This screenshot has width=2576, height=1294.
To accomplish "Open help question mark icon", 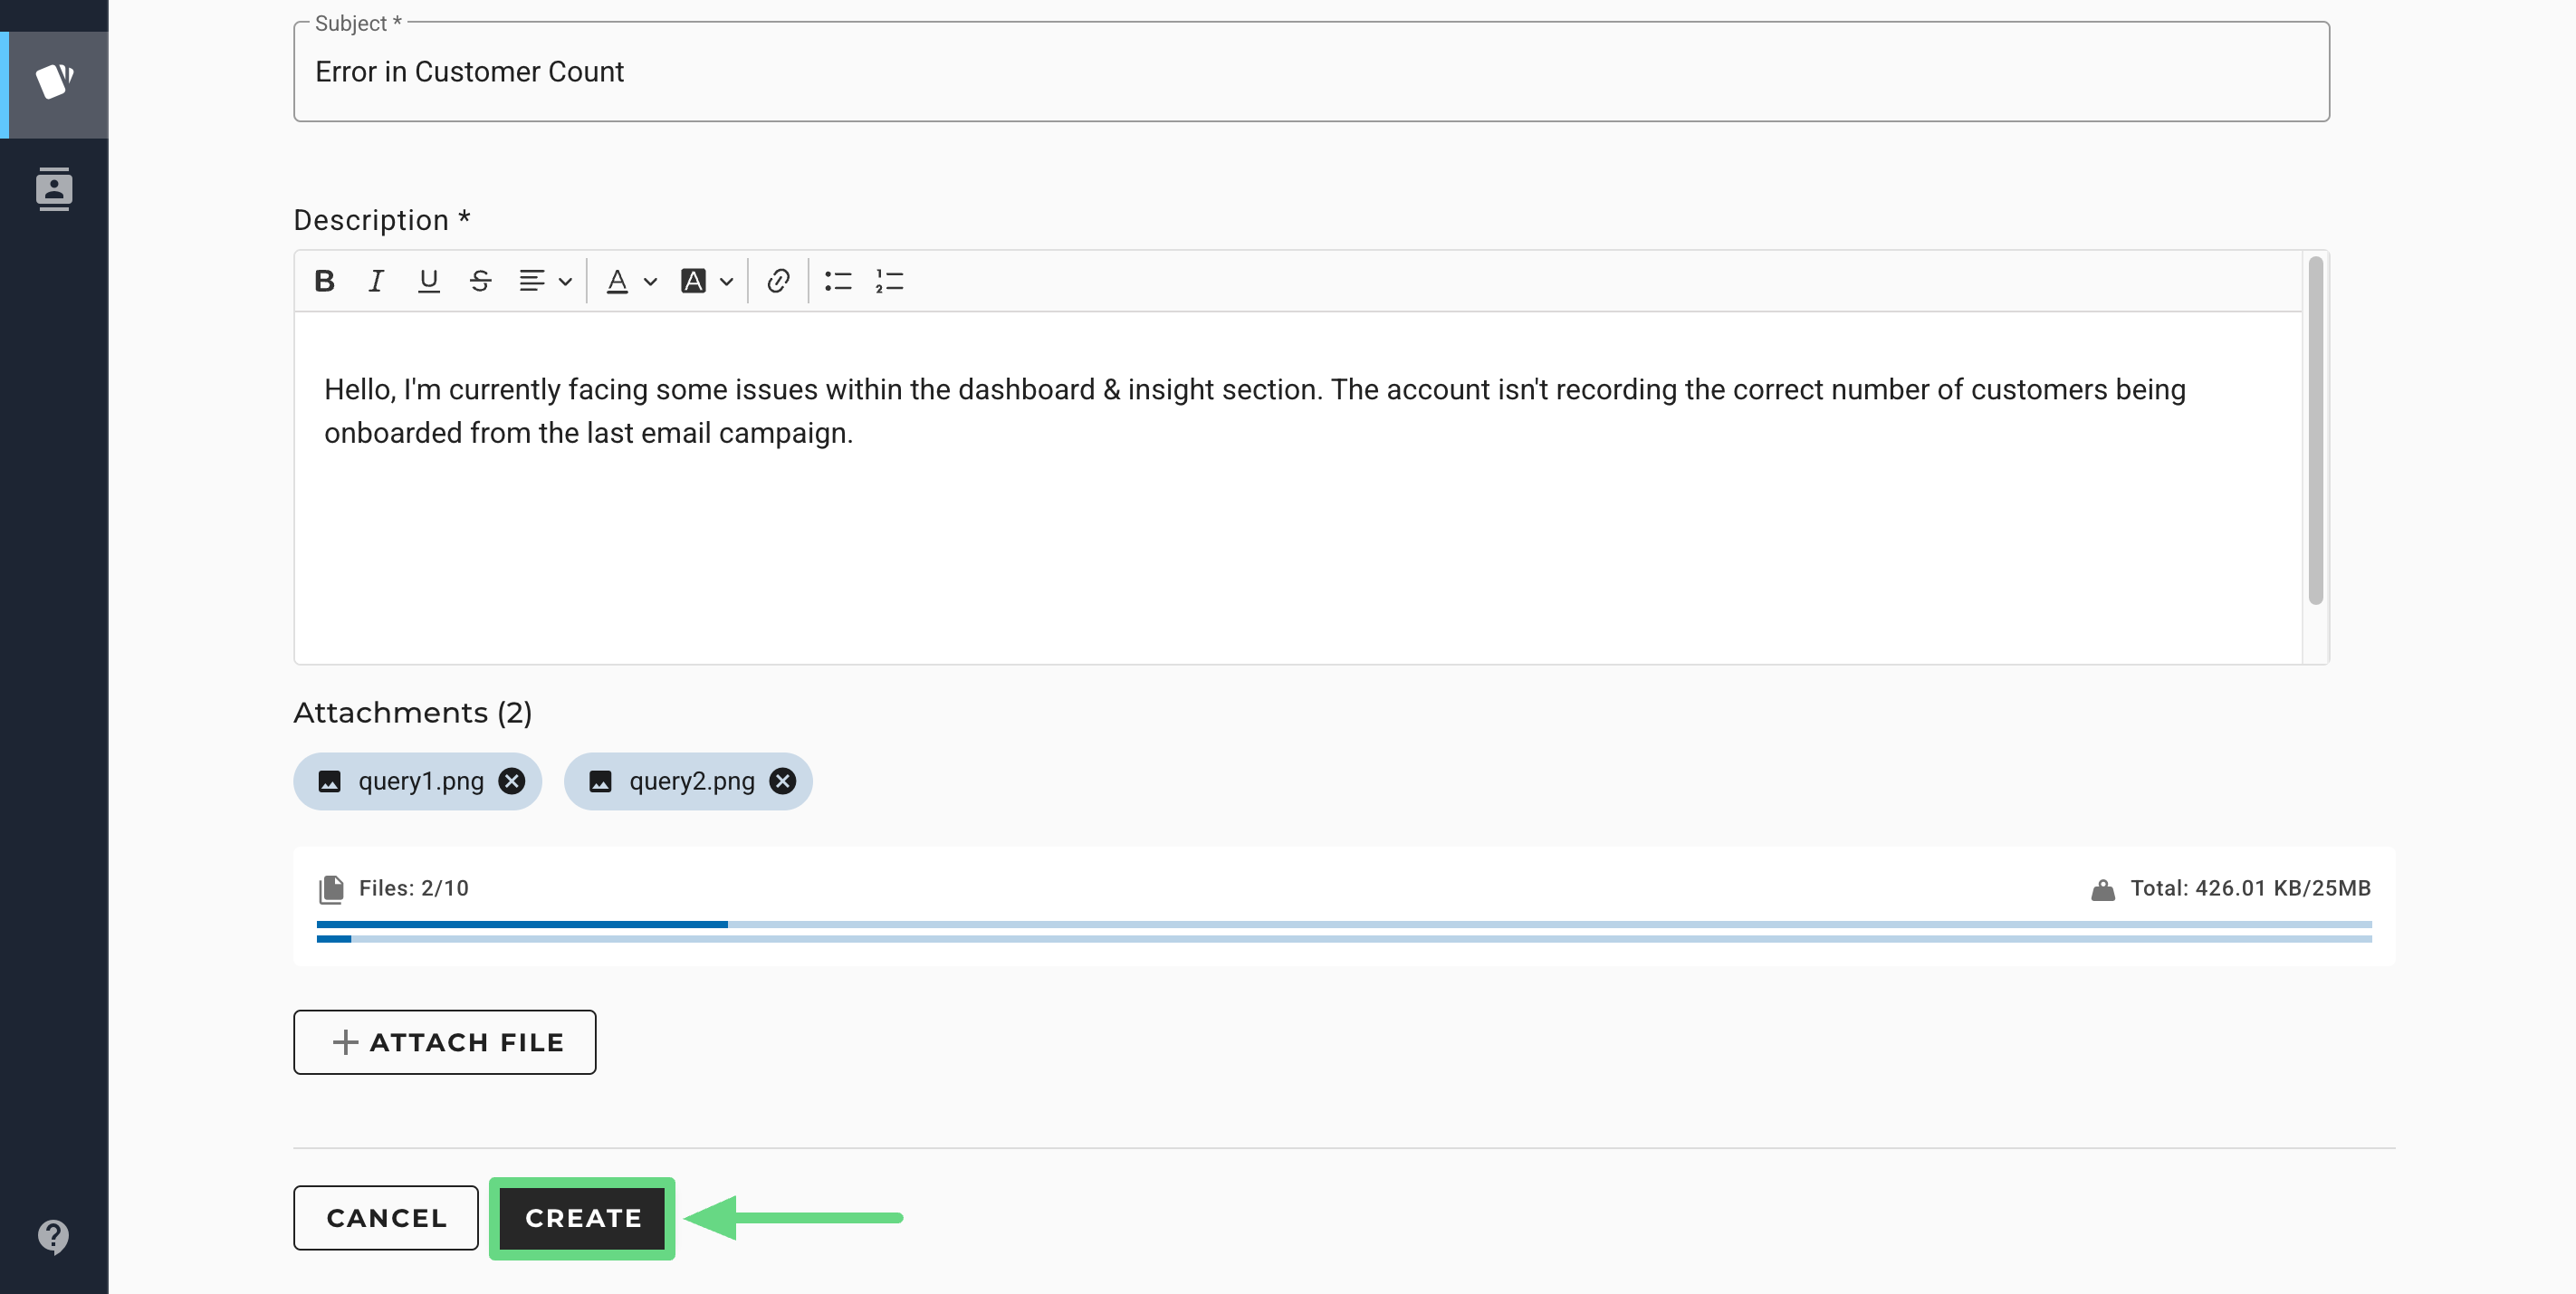I will coord(53,1236).
